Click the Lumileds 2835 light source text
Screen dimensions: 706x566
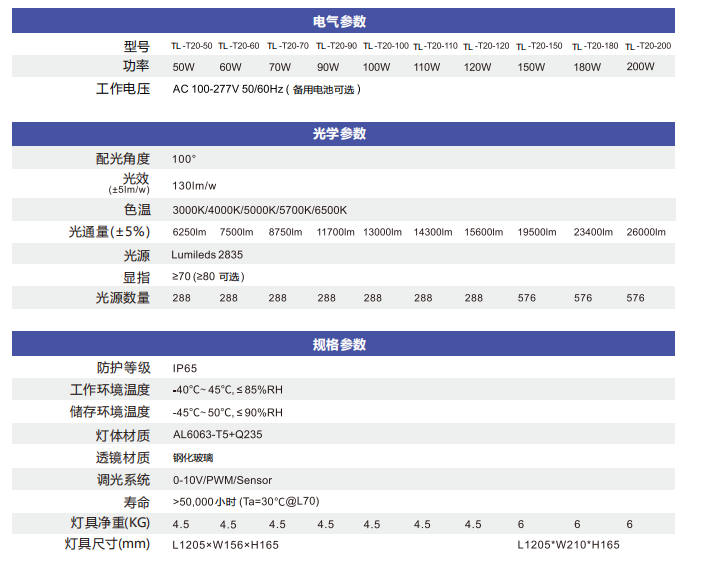(207, 255)
